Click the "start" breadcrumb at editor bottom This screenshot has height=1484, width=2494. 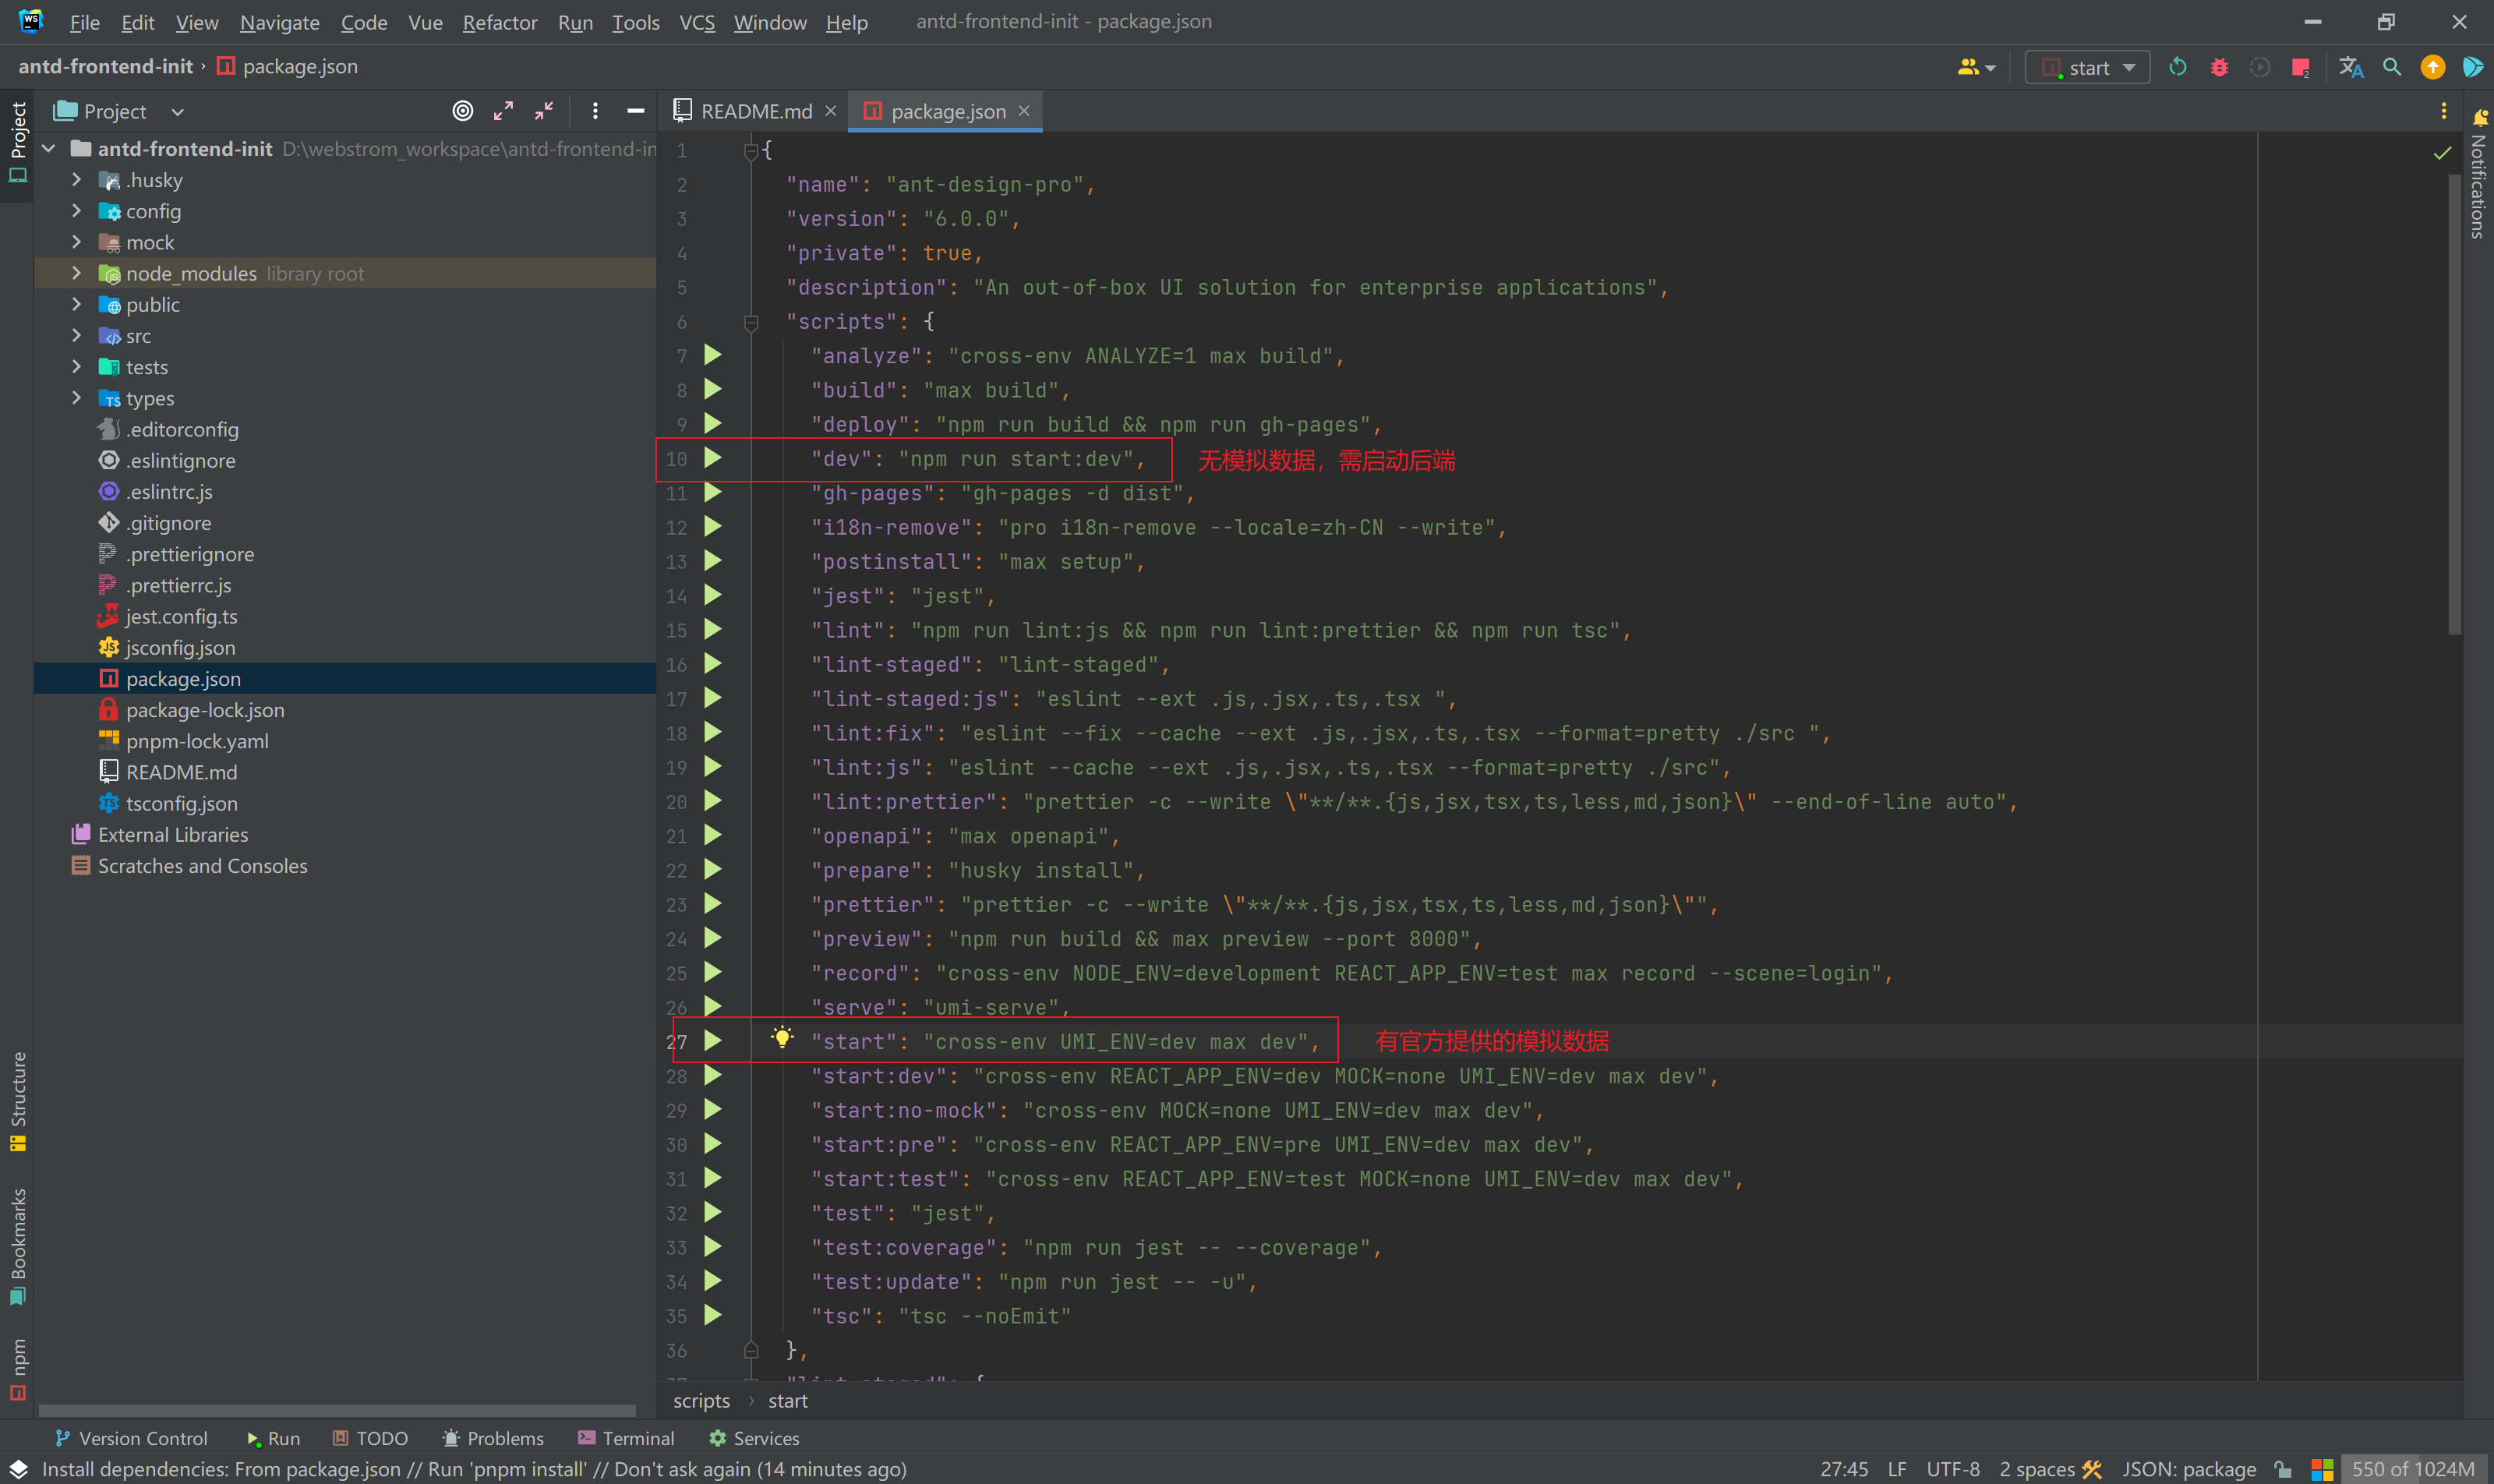(788, 1401)
